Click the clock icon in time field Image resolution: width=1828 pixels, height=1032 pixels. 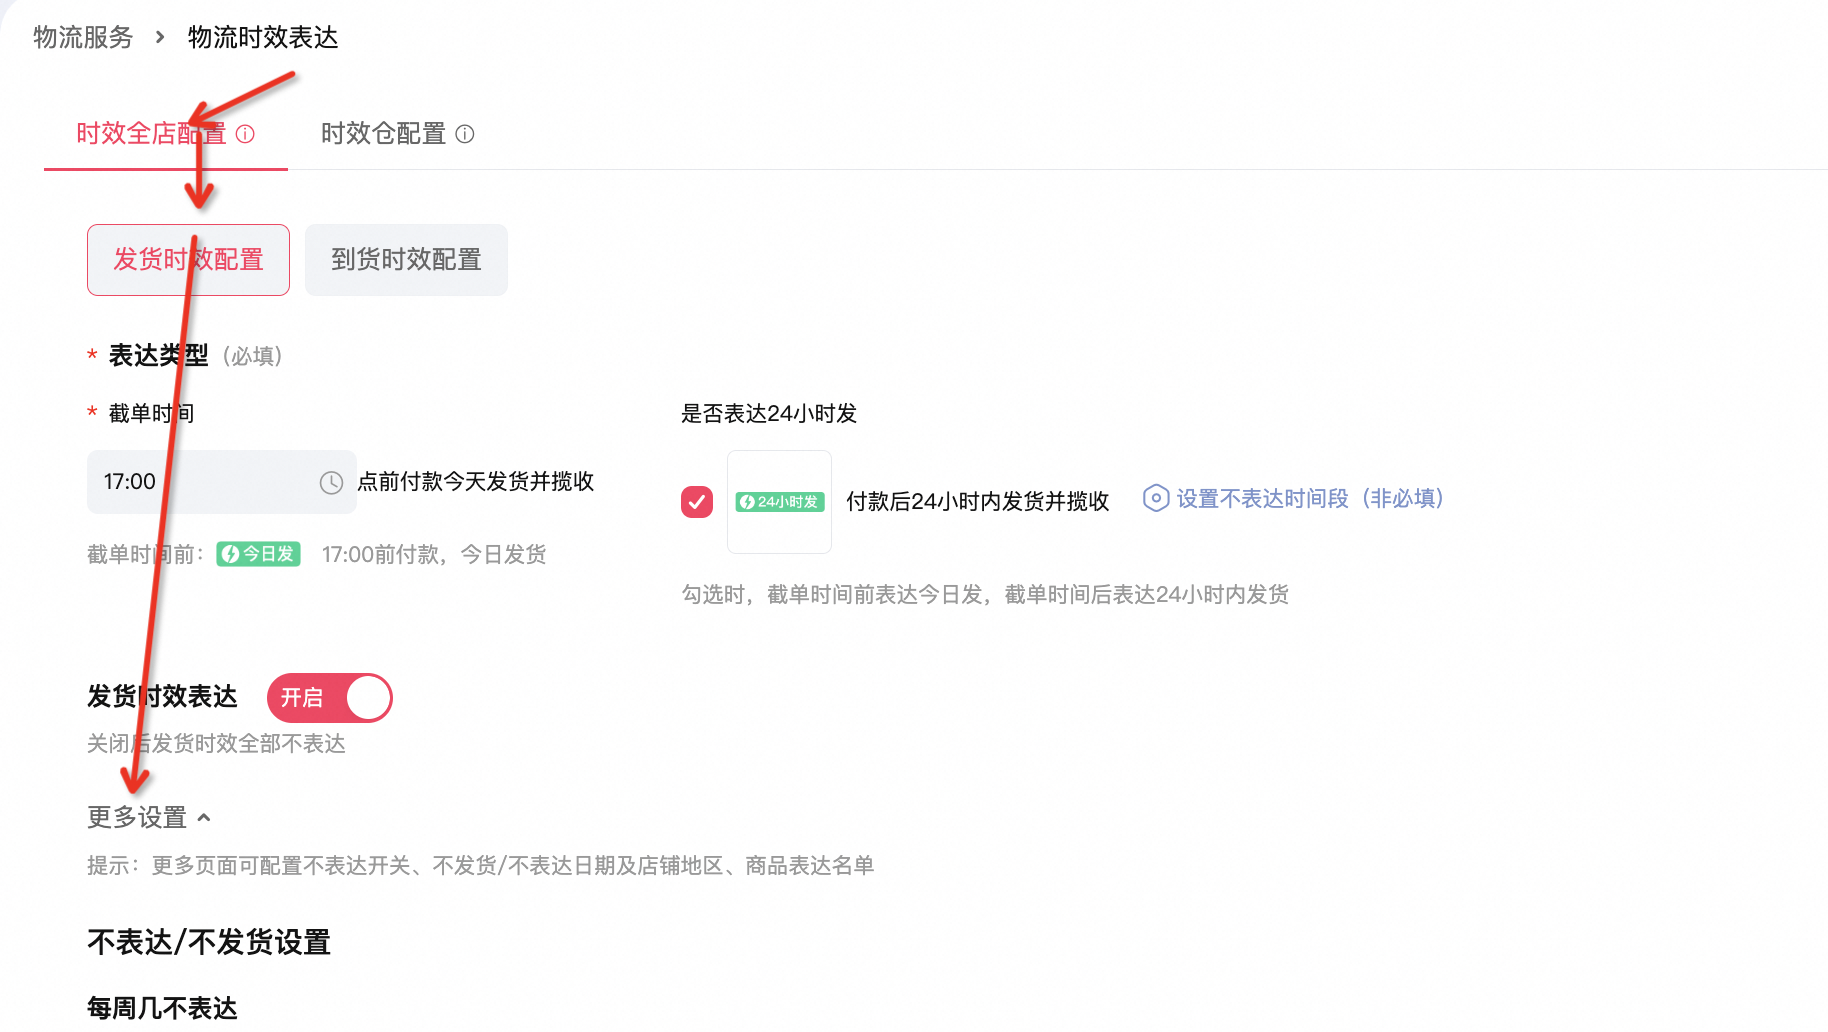[x=331, y=483]
